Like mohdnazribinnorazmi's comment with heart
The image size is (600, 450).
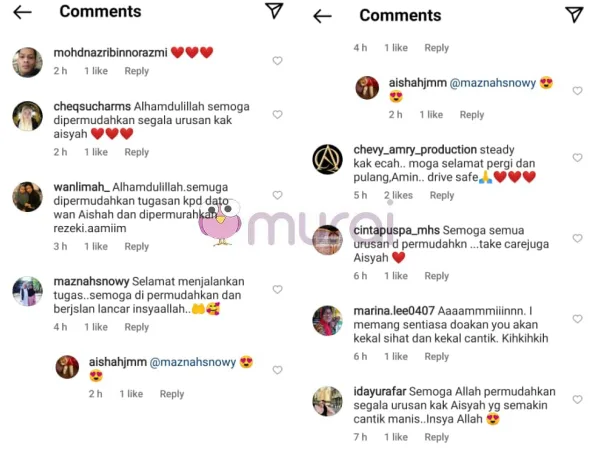coord(277,60)
